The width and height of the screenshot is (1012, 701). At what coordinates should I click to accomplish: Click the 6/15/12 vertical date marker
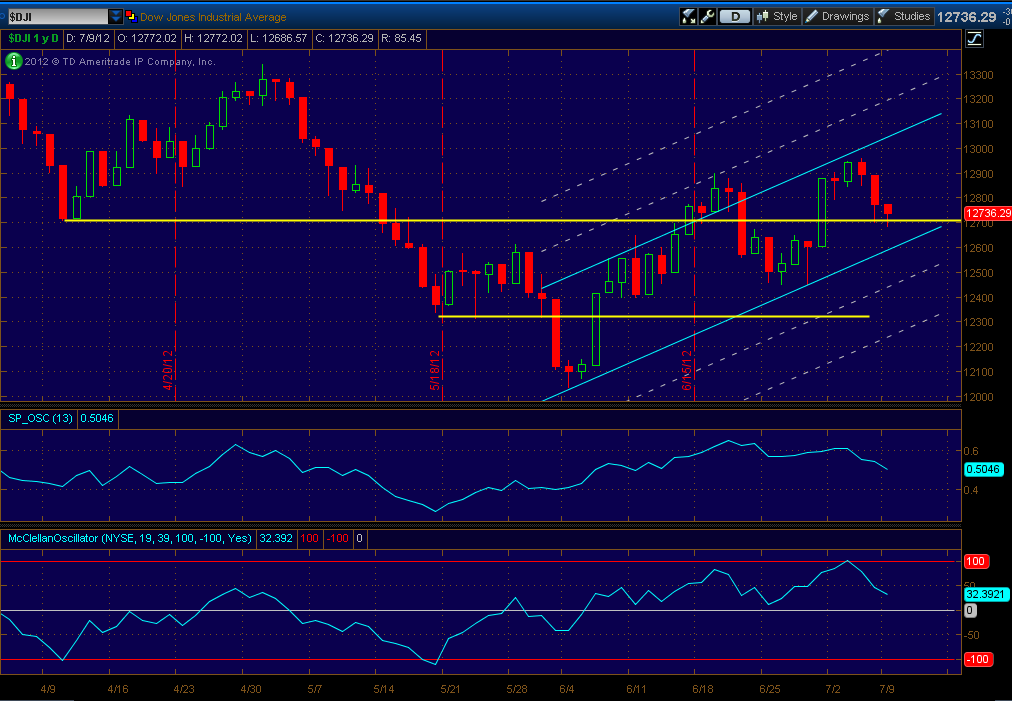pos(687,371)
